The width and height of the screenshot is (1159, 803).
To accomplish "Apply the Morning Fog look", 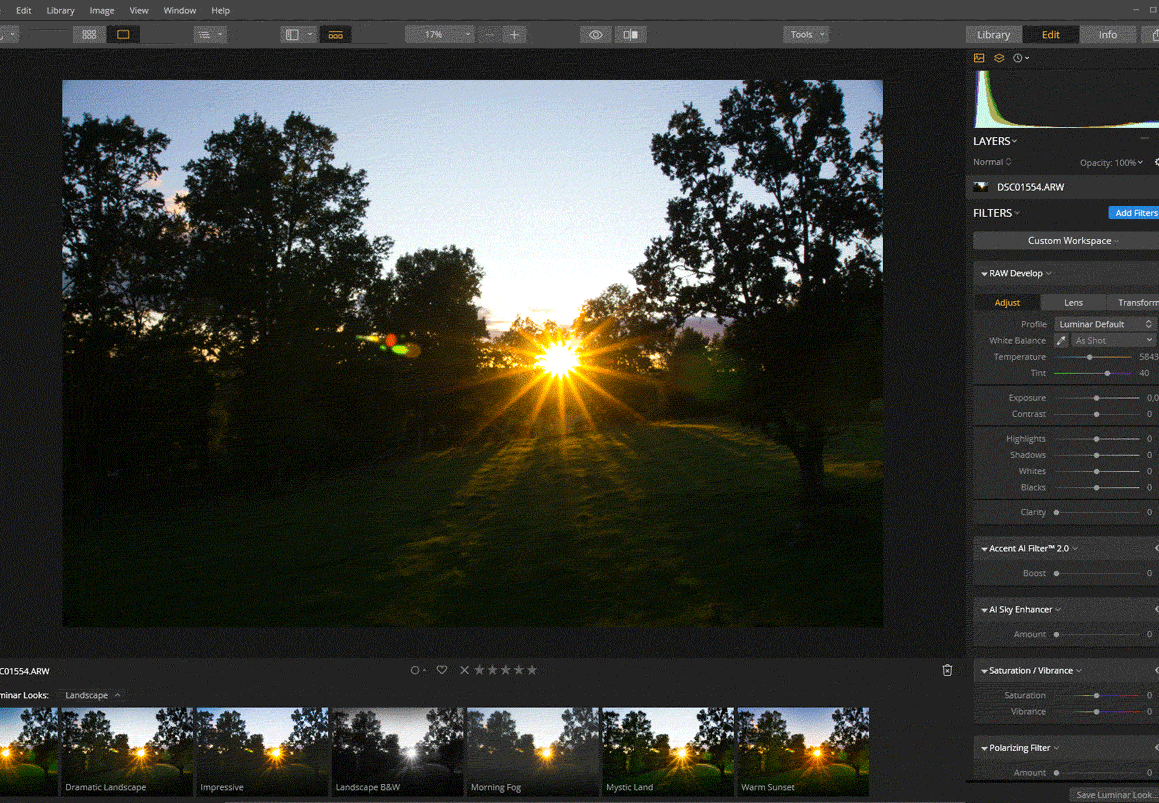I will coord(532,751).
